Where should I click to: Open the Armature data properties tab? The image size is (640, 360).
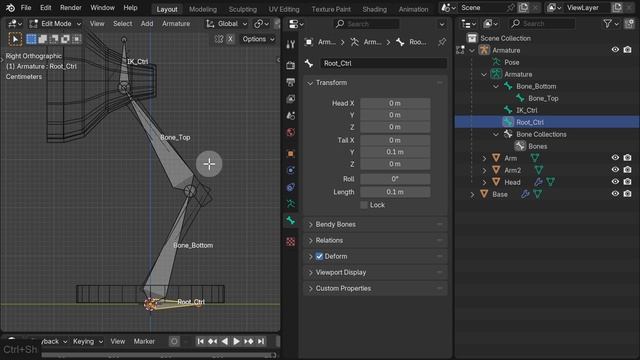pos(291,204)
